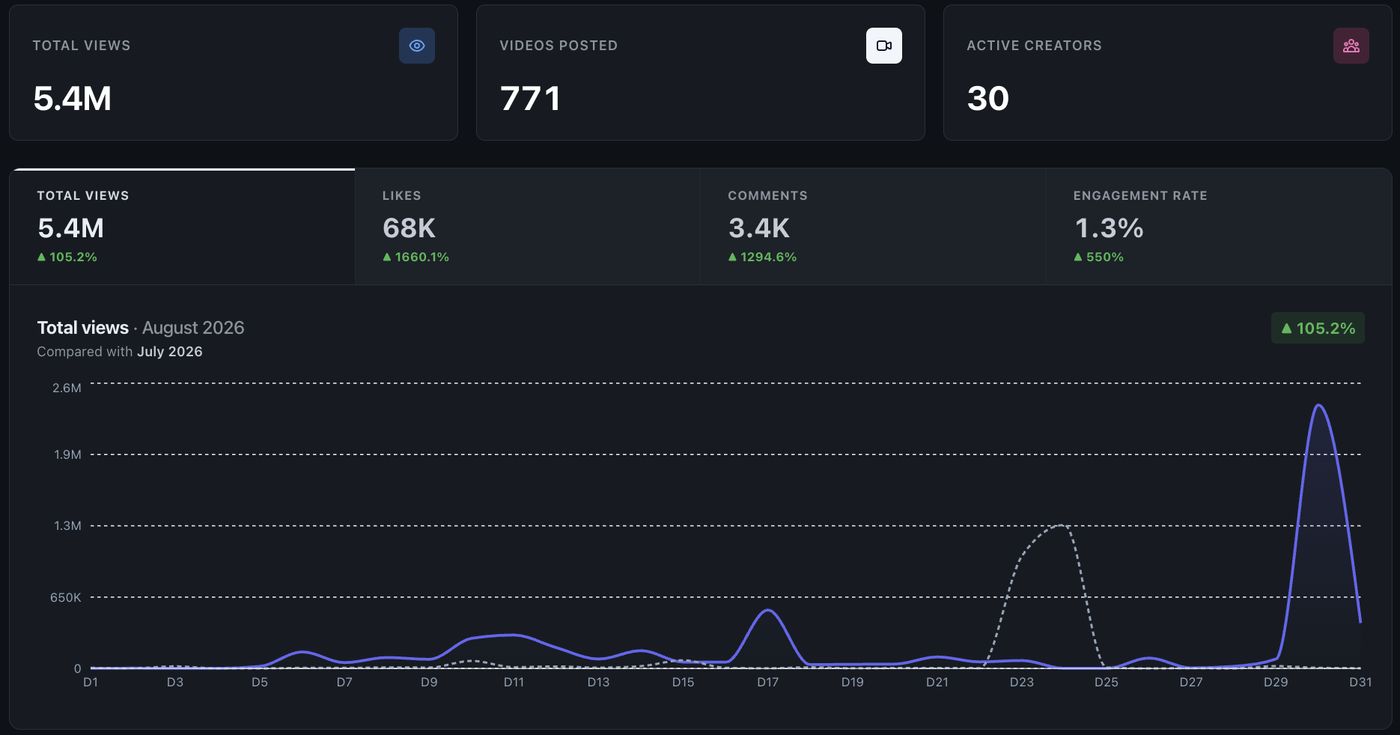Click the people icon on Active Creators card
This screenshot has height=735, width=1400.
click(1351, 46)
